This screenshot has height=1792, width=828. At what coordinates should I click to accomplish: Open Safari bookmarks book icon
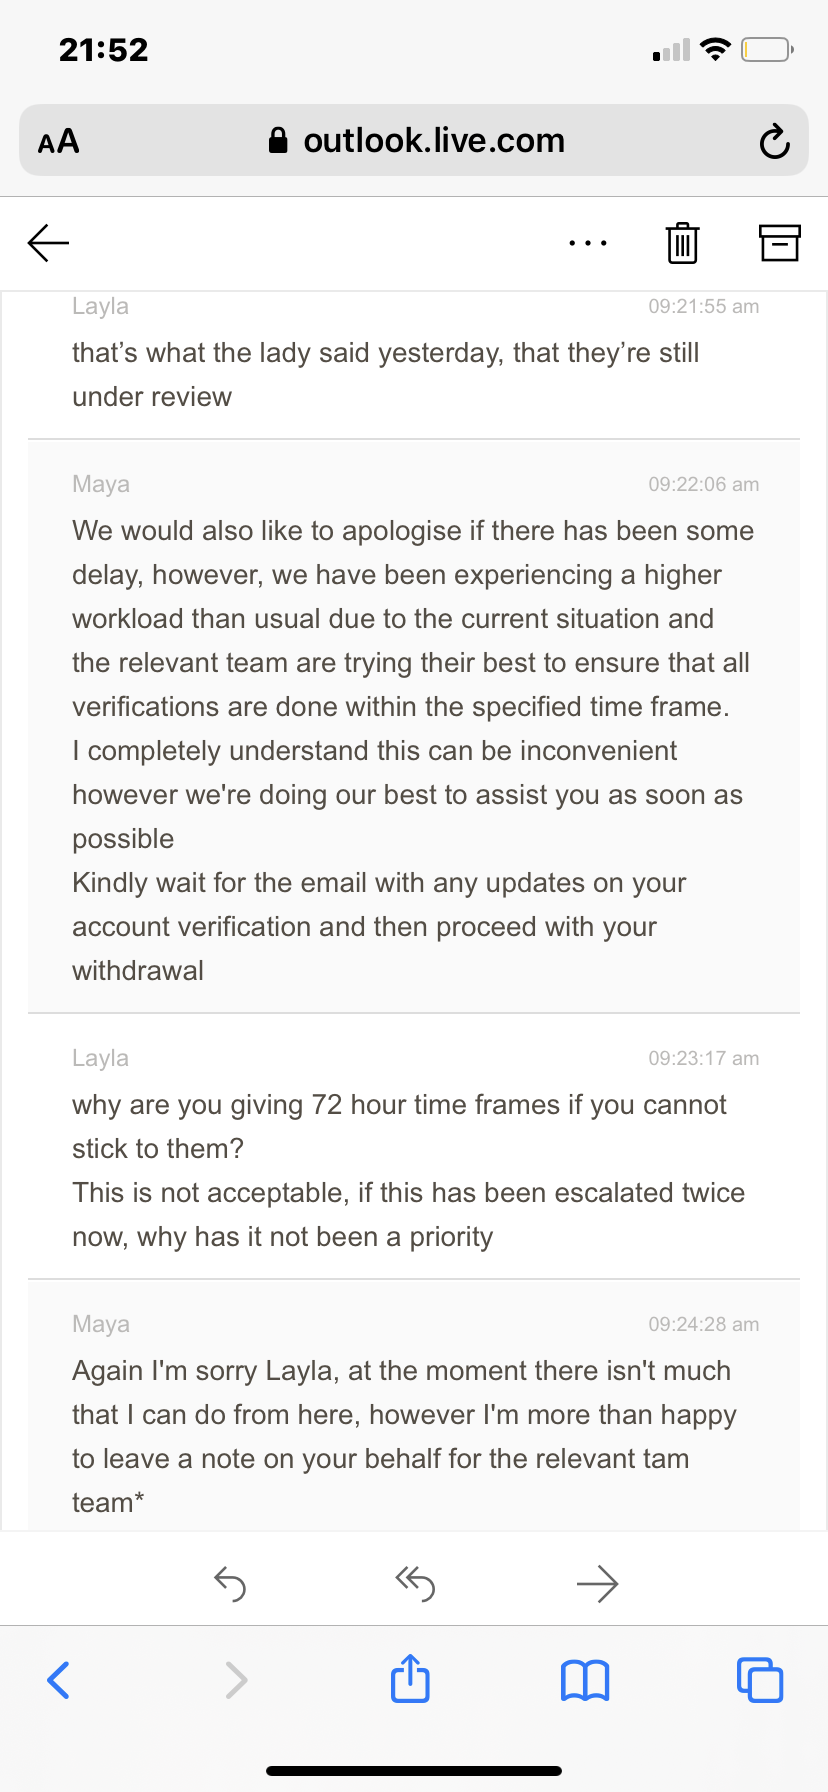pos(585,1680)
